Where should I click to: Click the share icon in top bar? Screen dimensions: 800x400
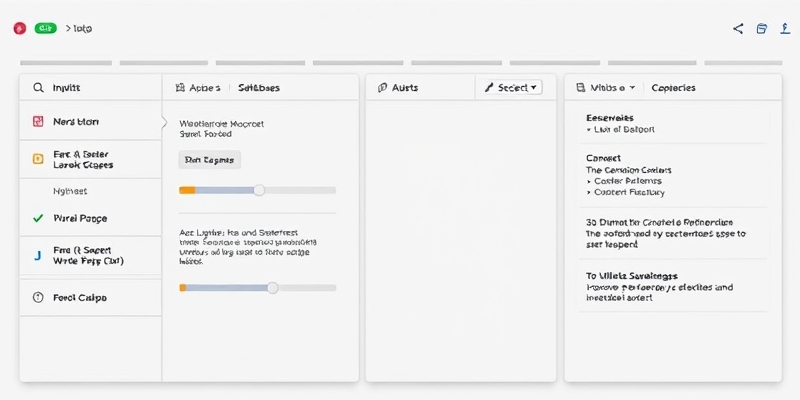point(738,29)
